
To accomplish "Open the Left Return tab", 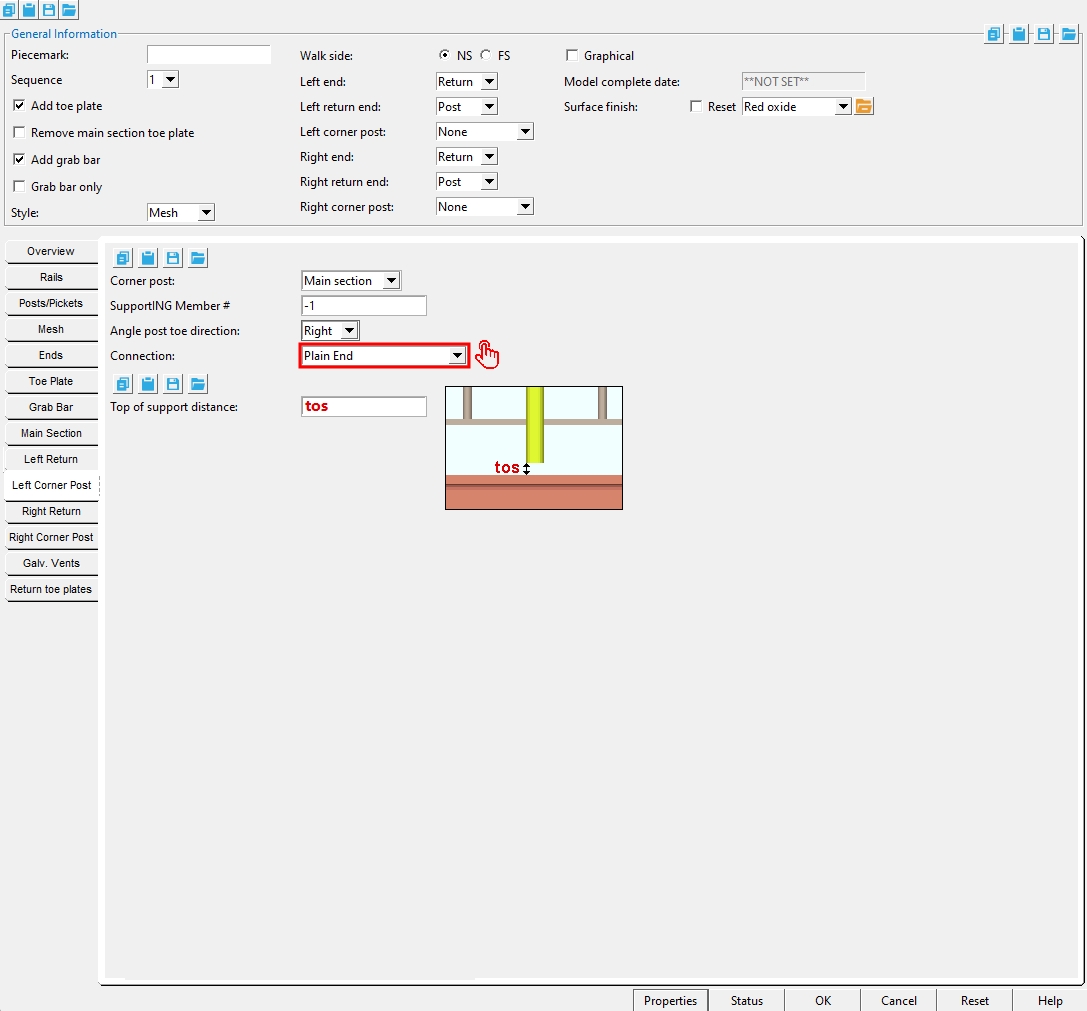I will point(51,459).
